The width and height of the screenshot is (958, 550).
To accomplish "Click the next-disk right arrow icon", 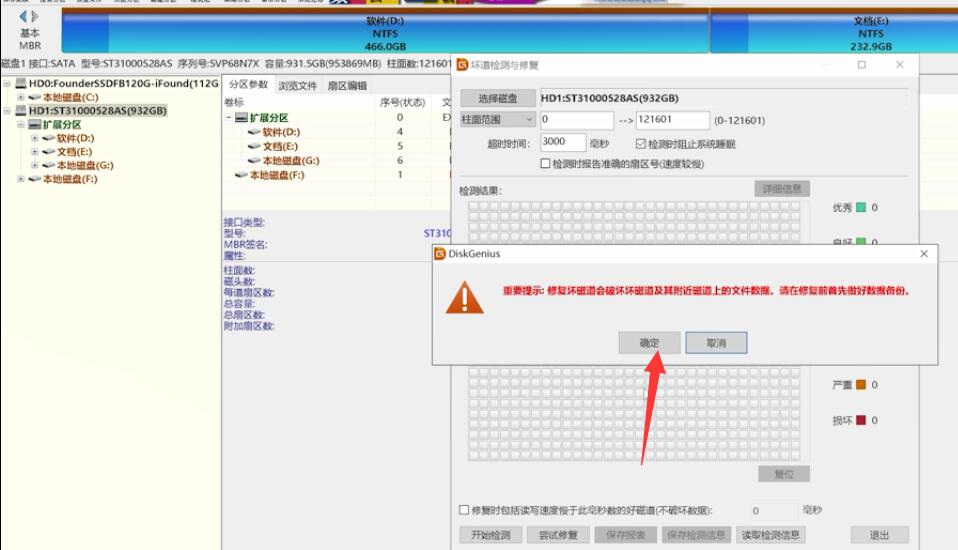I will point(35,16).
